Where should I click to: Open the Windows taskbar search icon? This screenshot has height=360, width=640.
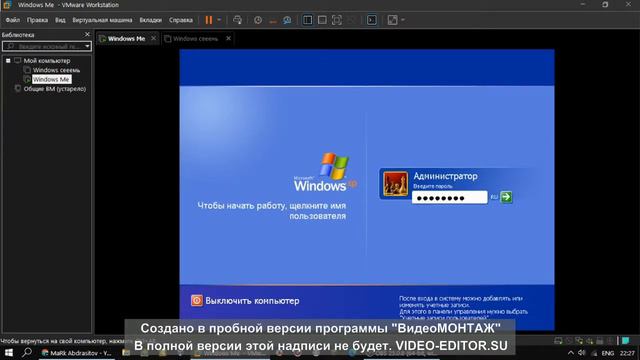pos(27,352)
